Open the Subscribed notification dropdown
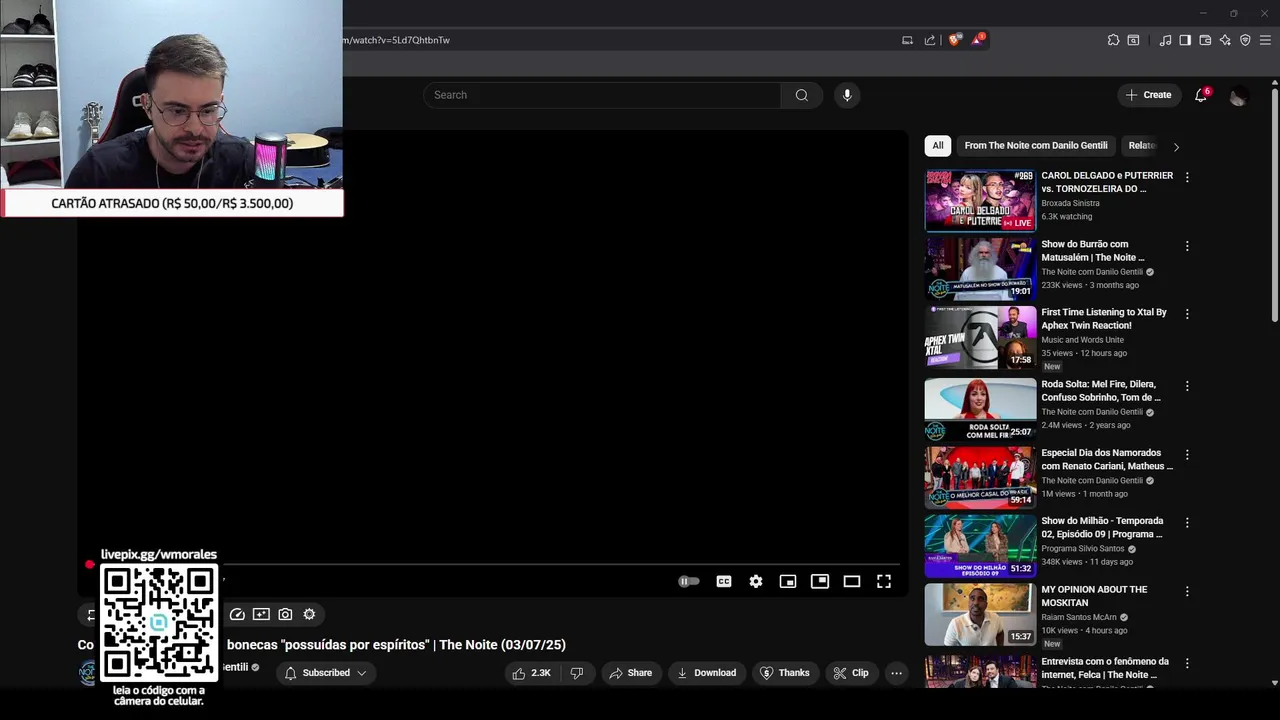Viewport: 1280px width, 720px height. tap(326, 673)
